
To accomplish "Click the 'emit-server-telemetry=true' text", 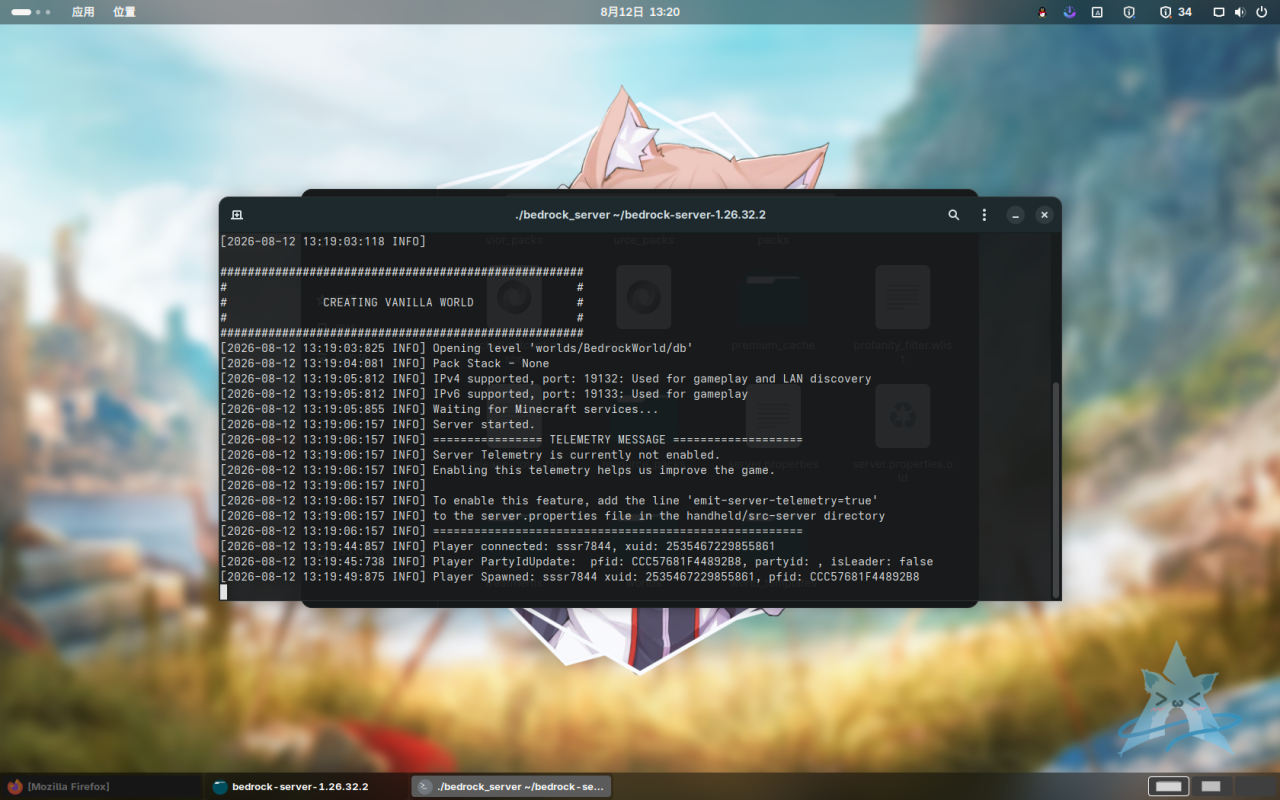I will tap(782, 500).
